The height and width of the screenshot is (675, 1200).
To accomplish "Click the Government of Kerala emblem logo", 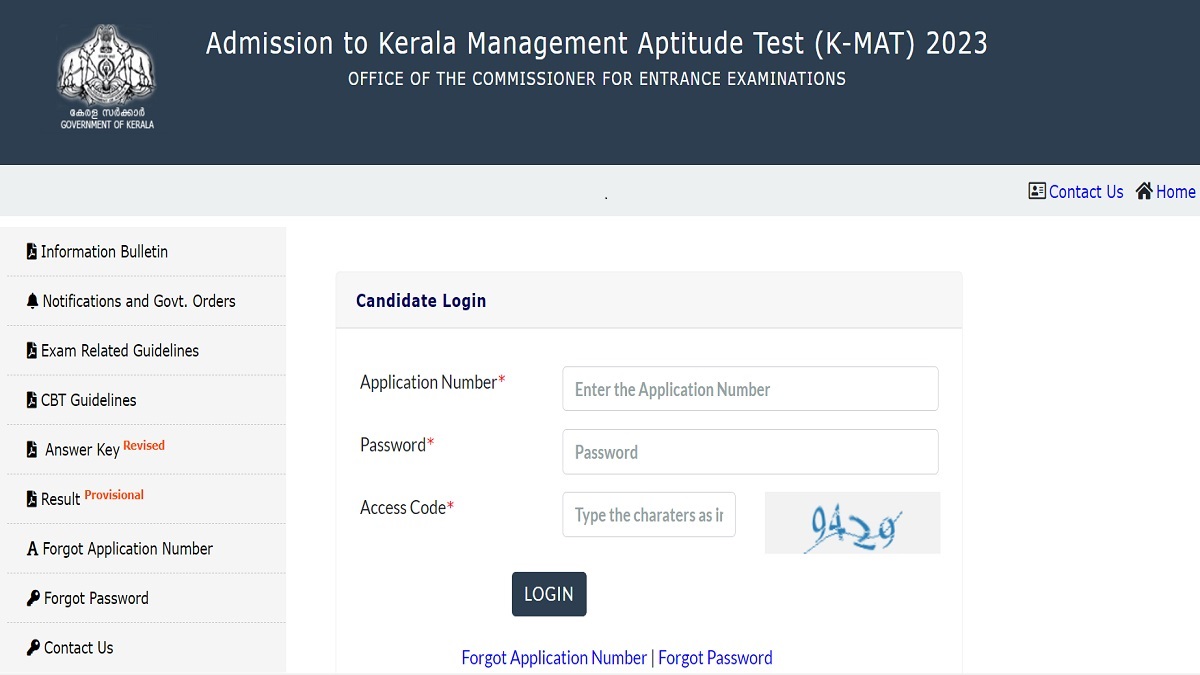I will tap(107, 75).
